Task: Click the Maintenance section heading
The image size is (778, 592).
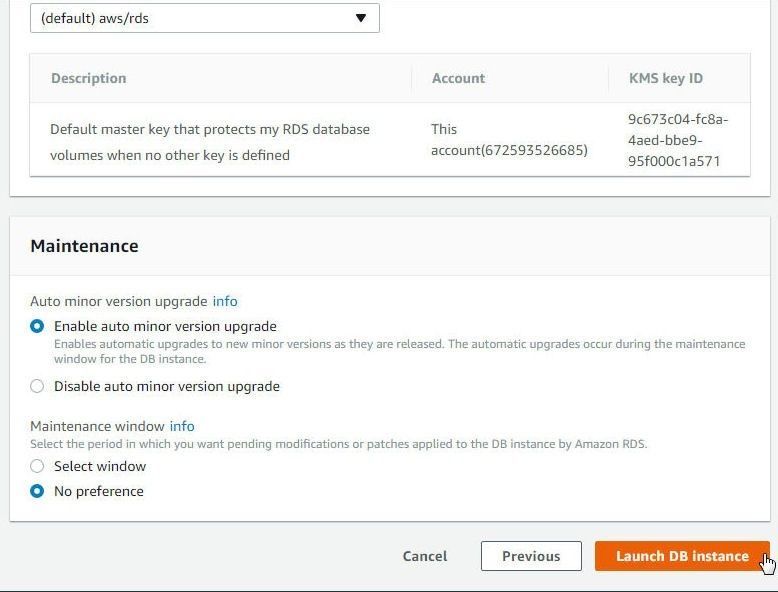Action: (84, 246)
